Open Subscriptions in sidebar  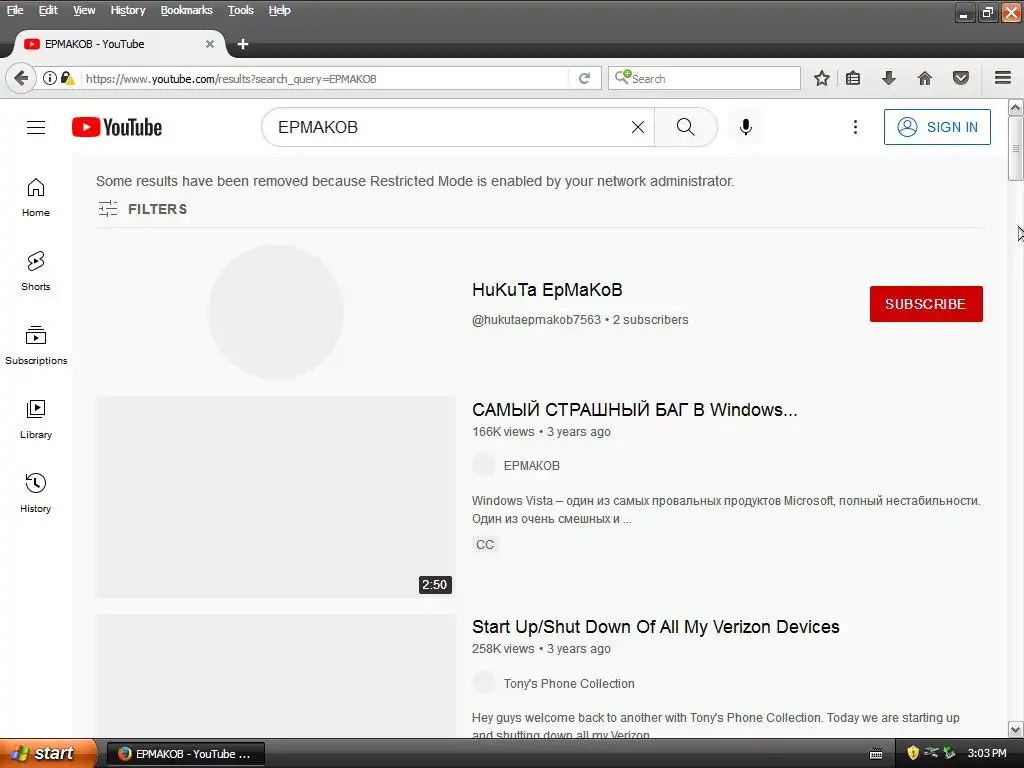tap(36, 345)
